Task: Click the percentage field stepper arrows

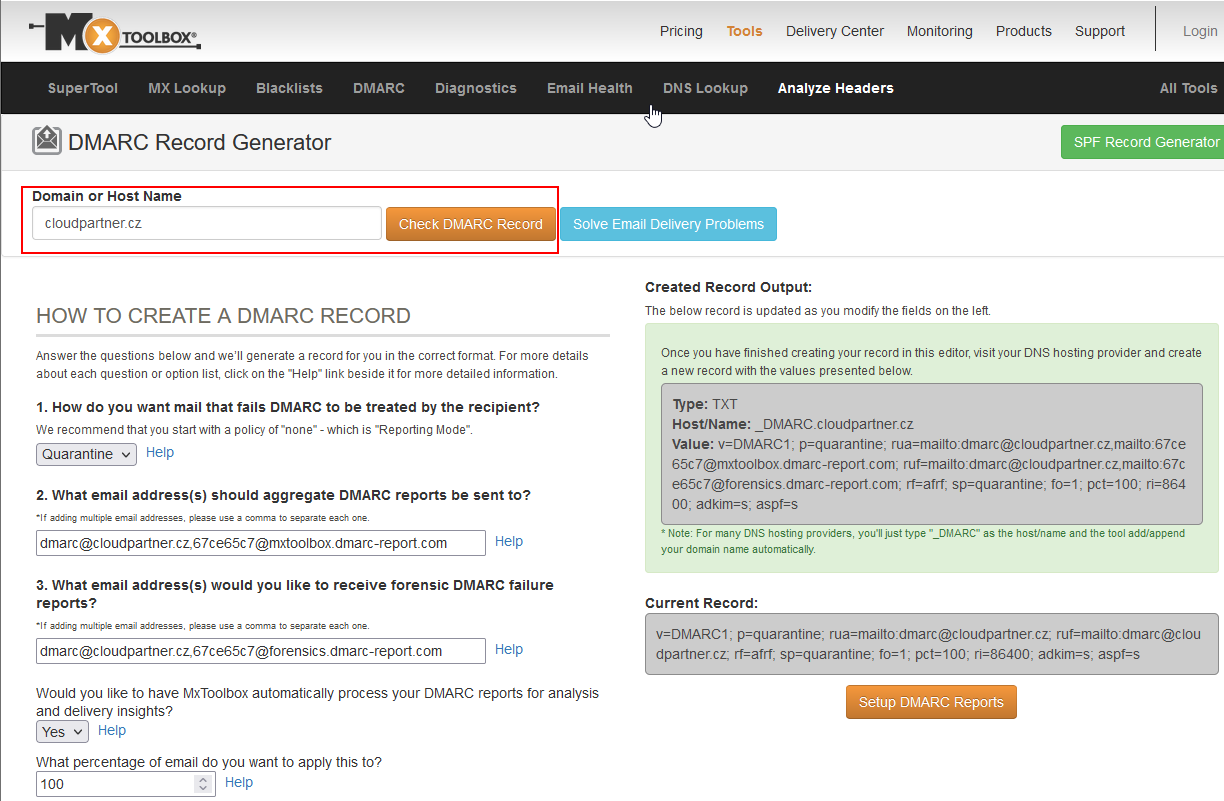Action: 204,784
